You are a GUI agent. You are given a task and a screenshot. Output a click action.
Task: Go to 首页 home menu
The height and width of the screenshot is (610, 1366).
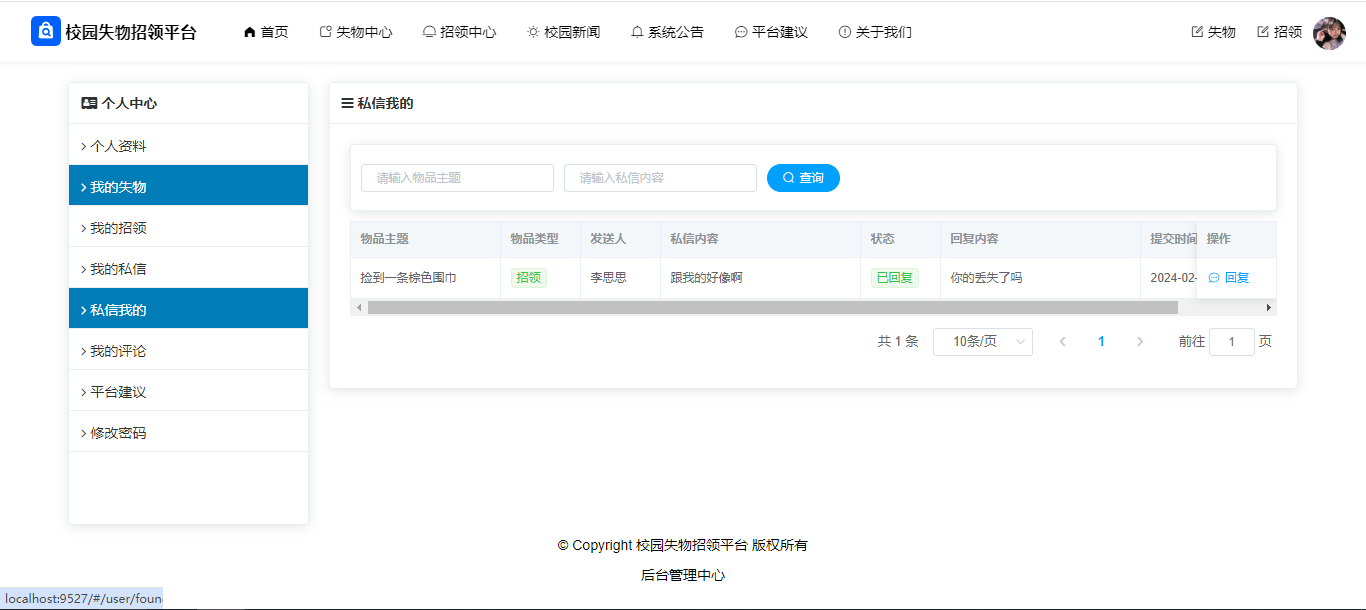point(266,32)
